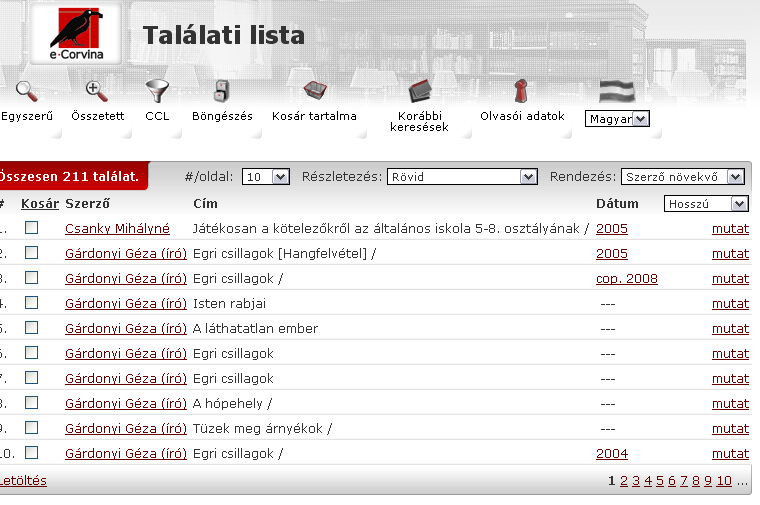Click the Hungarian flag icon
Image resolution: width=760 pixels, height=505 pixels.
617,91
